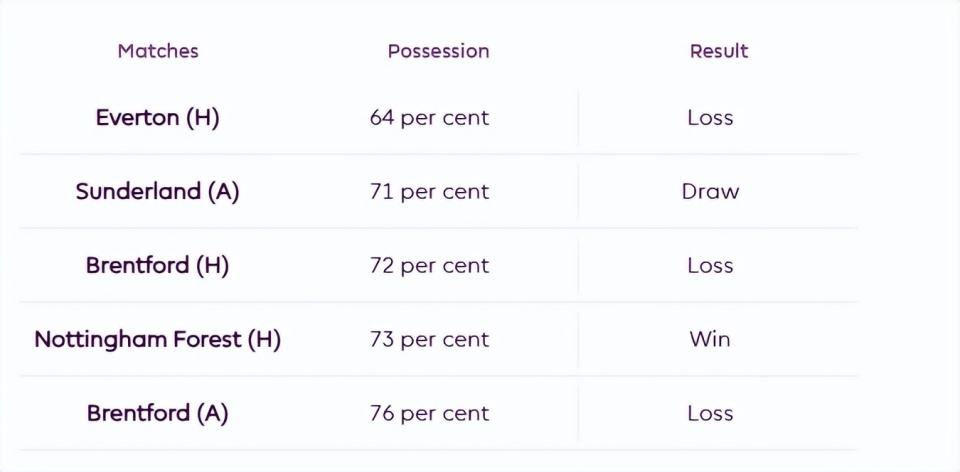Click the 64 per cent possession value
960x472 pixels.
[429, 118]
